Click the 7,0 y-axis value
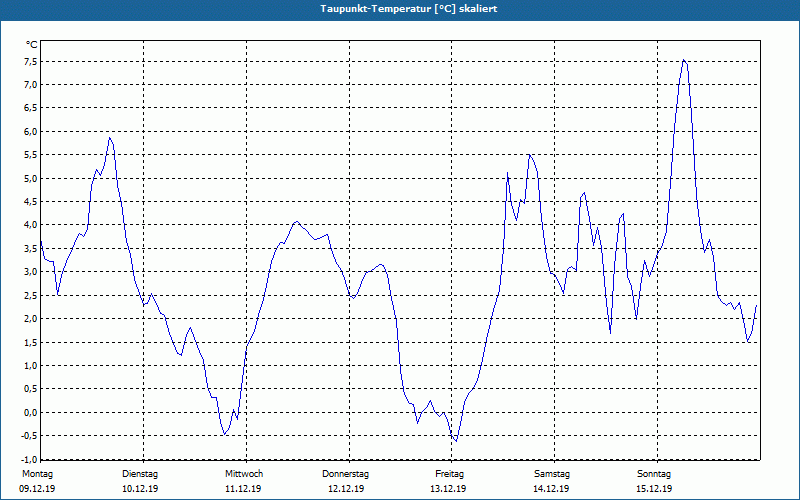800x500 pixels. coord(31,85)
